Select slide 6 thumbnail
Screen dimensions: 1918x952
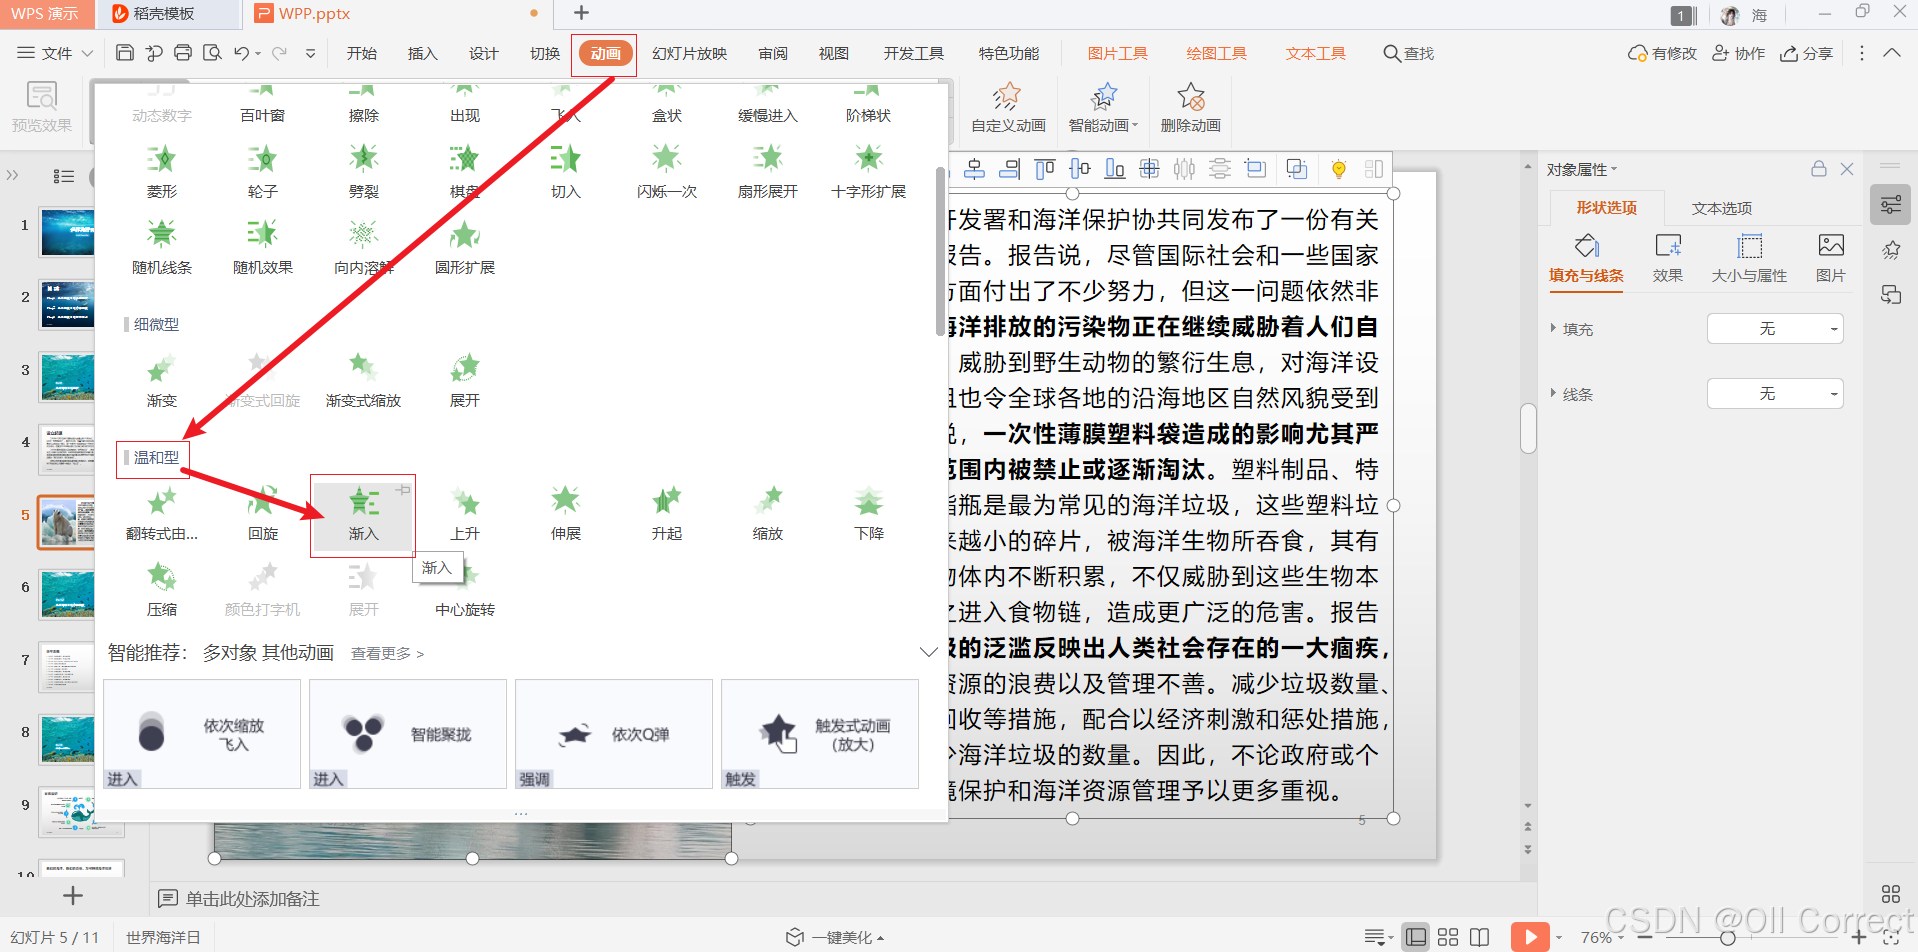click(67, 594)
